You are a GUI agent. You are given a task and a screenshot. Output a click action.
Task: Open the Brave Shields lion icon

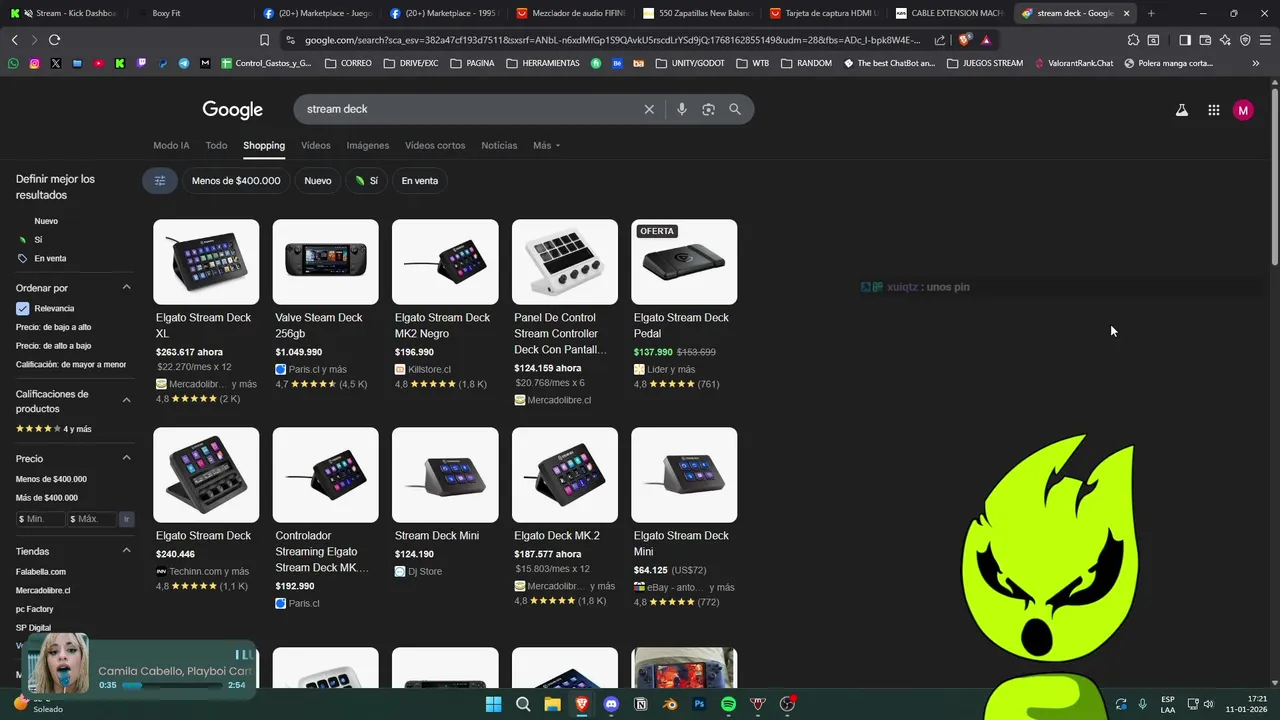964,40
